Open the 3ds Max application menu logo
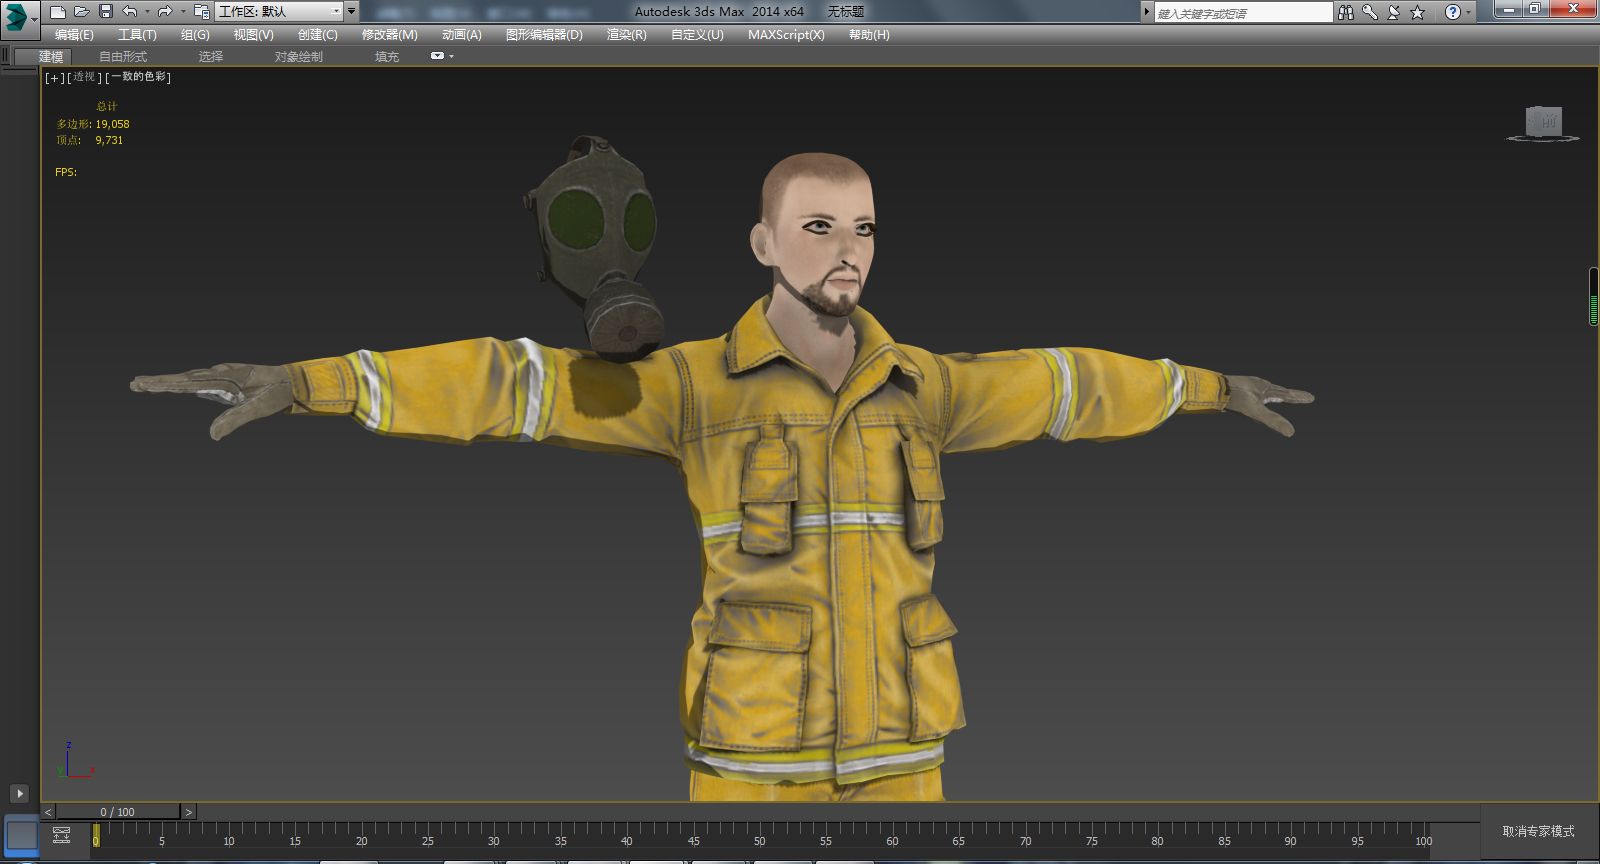This screenshot has width=1600, height=864. (17, 17)
